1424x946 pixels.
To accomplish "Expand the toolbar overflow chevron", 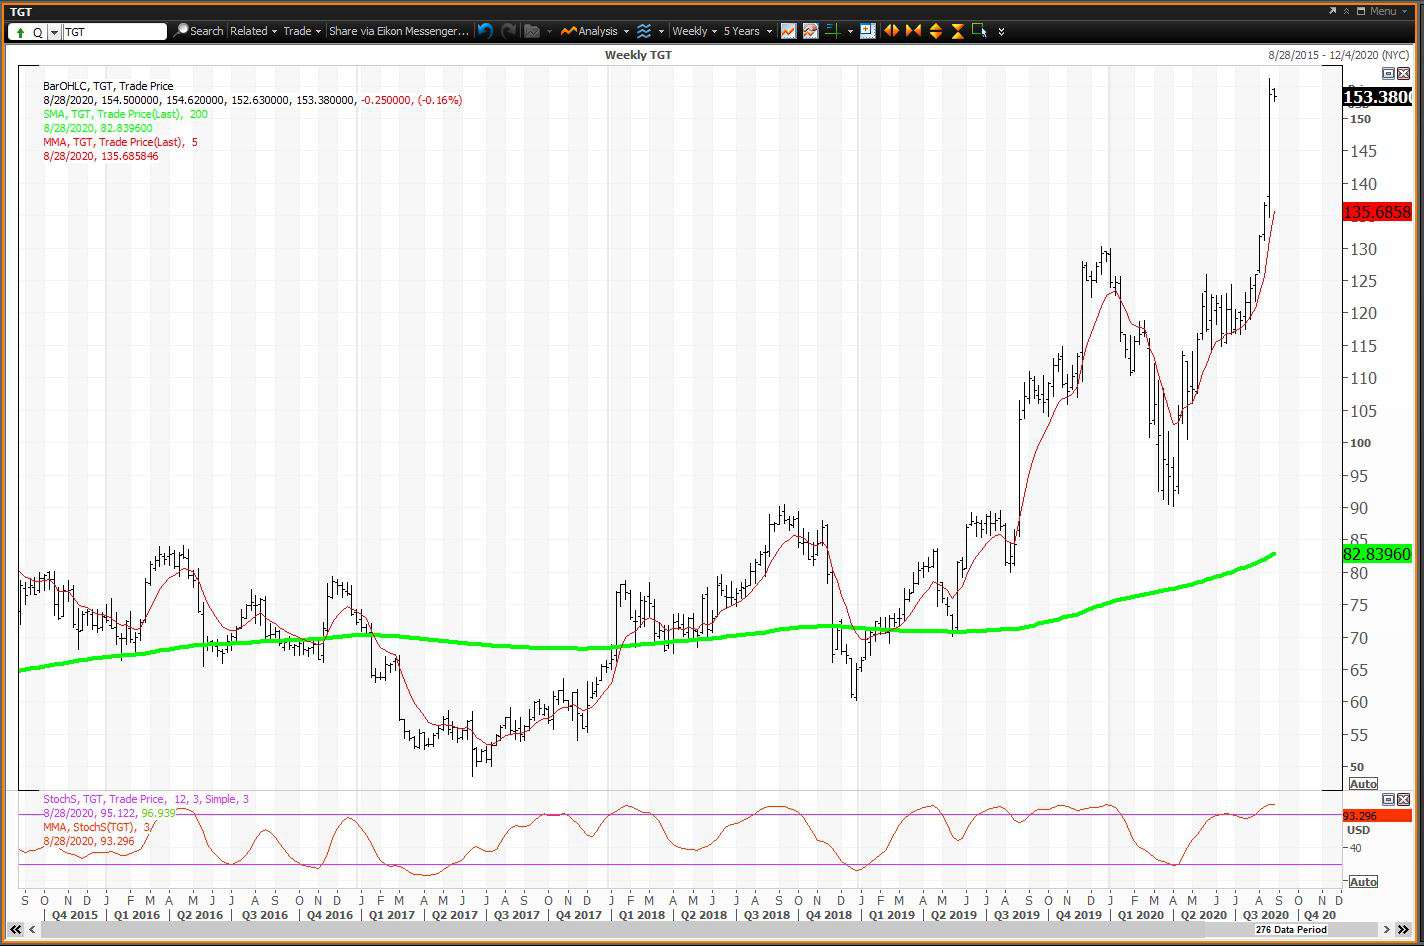I will point(1001,32).
